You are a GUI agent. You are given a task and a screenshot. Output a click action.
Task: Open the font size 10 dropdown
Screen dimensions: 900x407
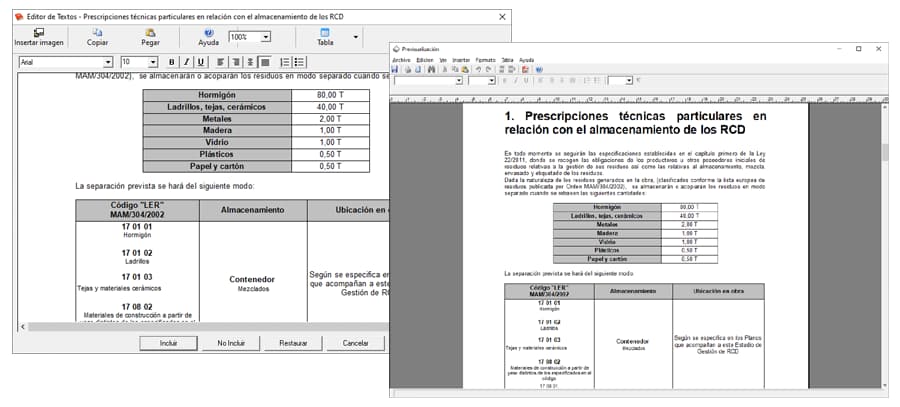153,62
